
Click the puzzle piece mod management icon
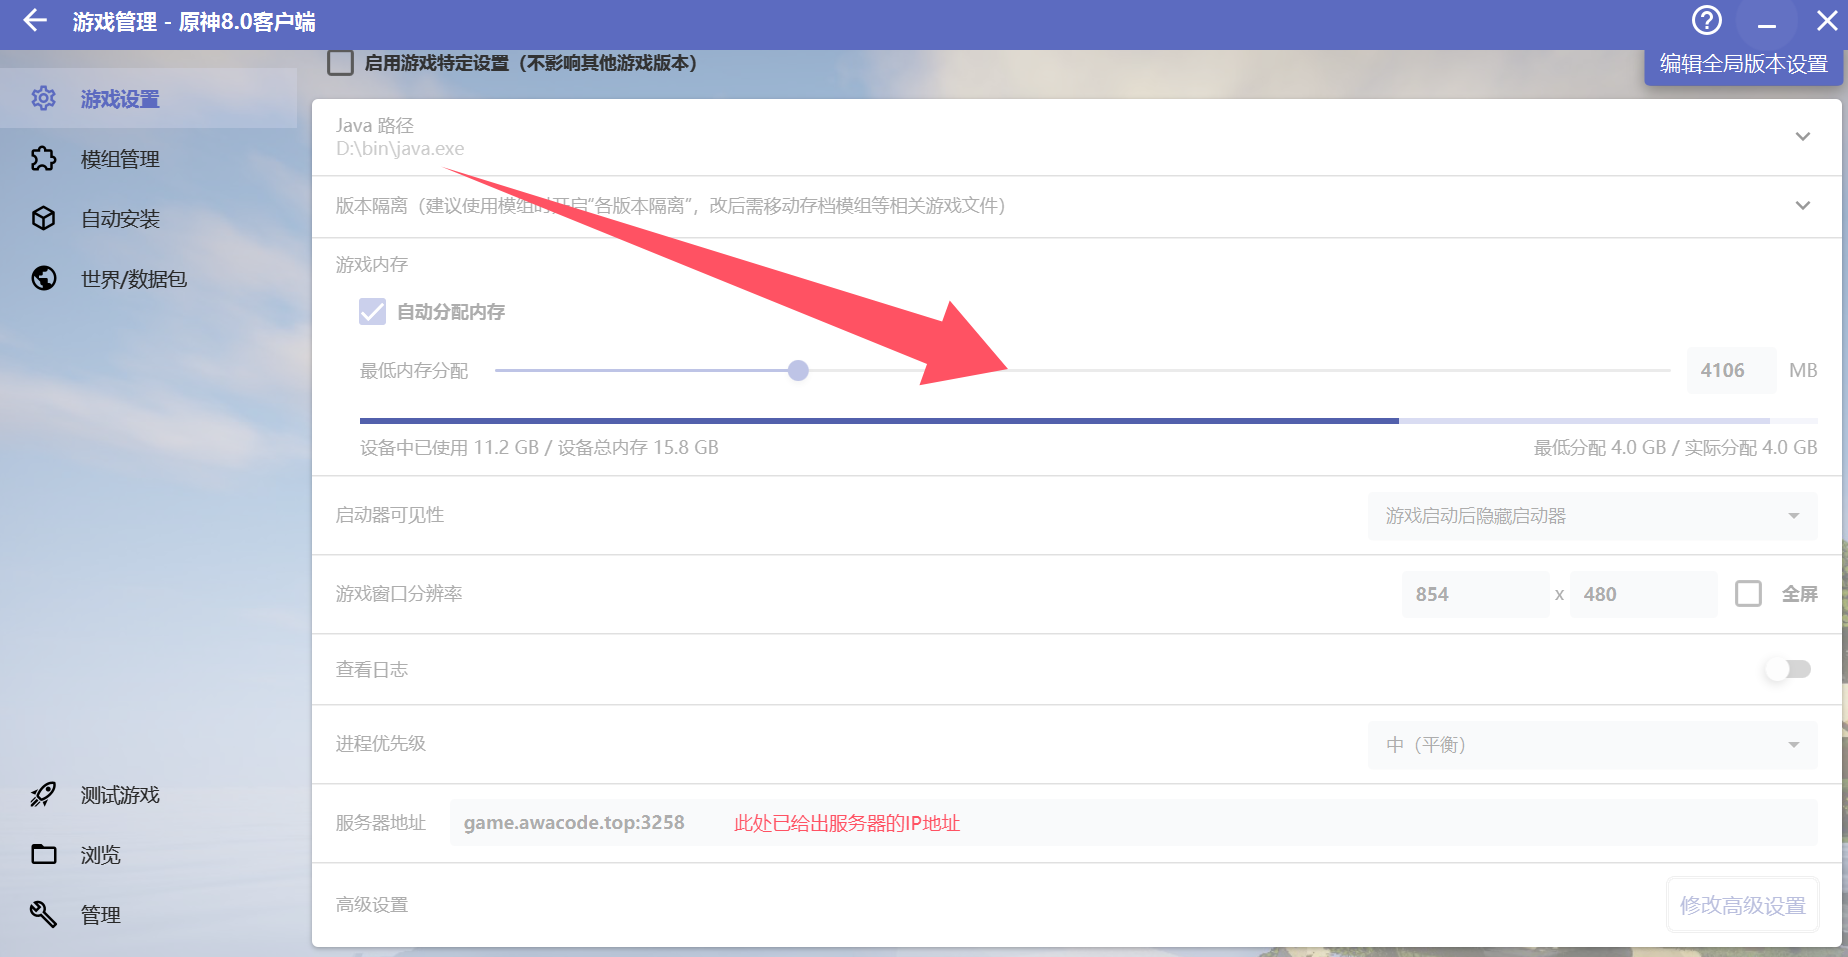point(43,158)
